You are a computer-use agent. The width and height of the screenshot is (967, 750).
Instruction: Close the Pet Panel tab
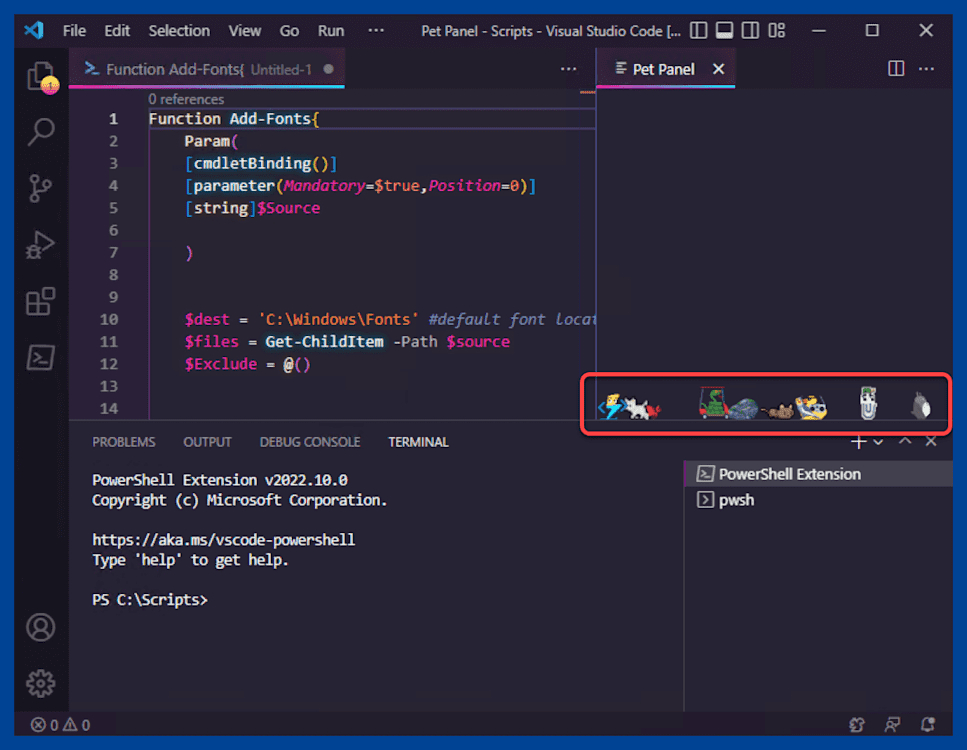pos(718,69)
